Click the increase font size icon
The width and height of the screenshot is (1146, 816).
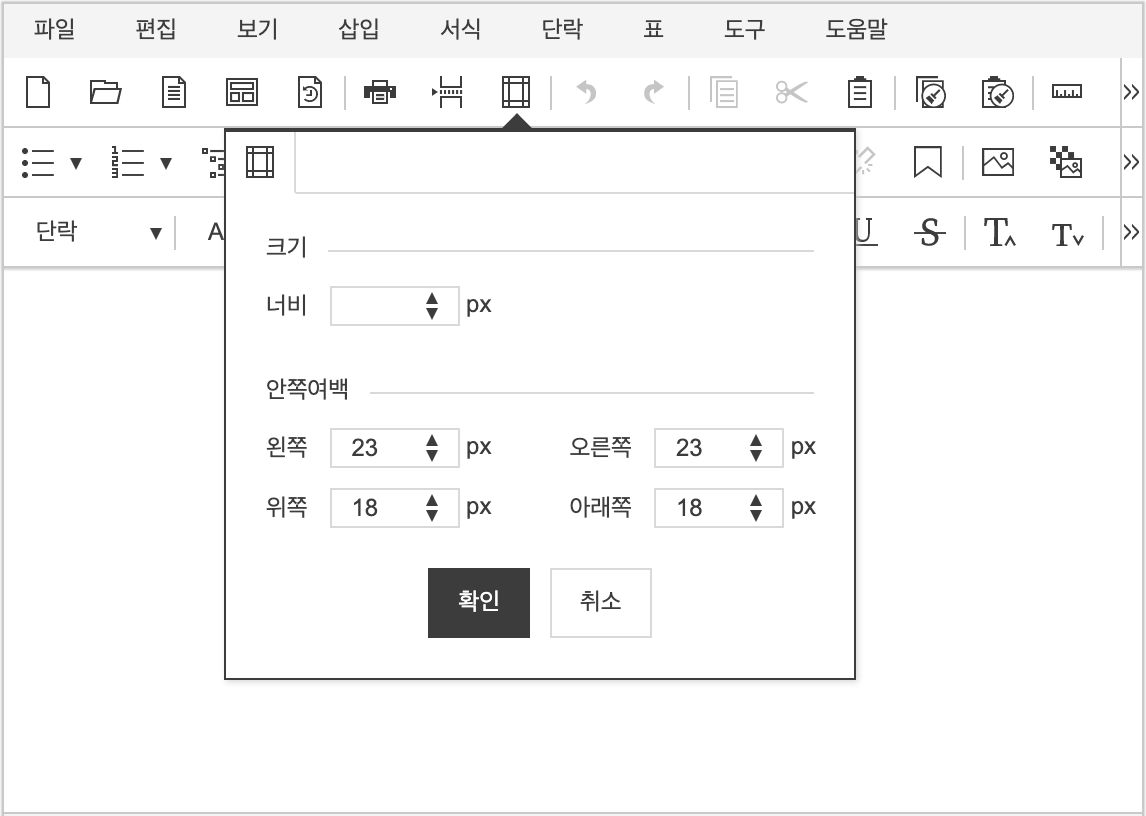pos(999,233)
